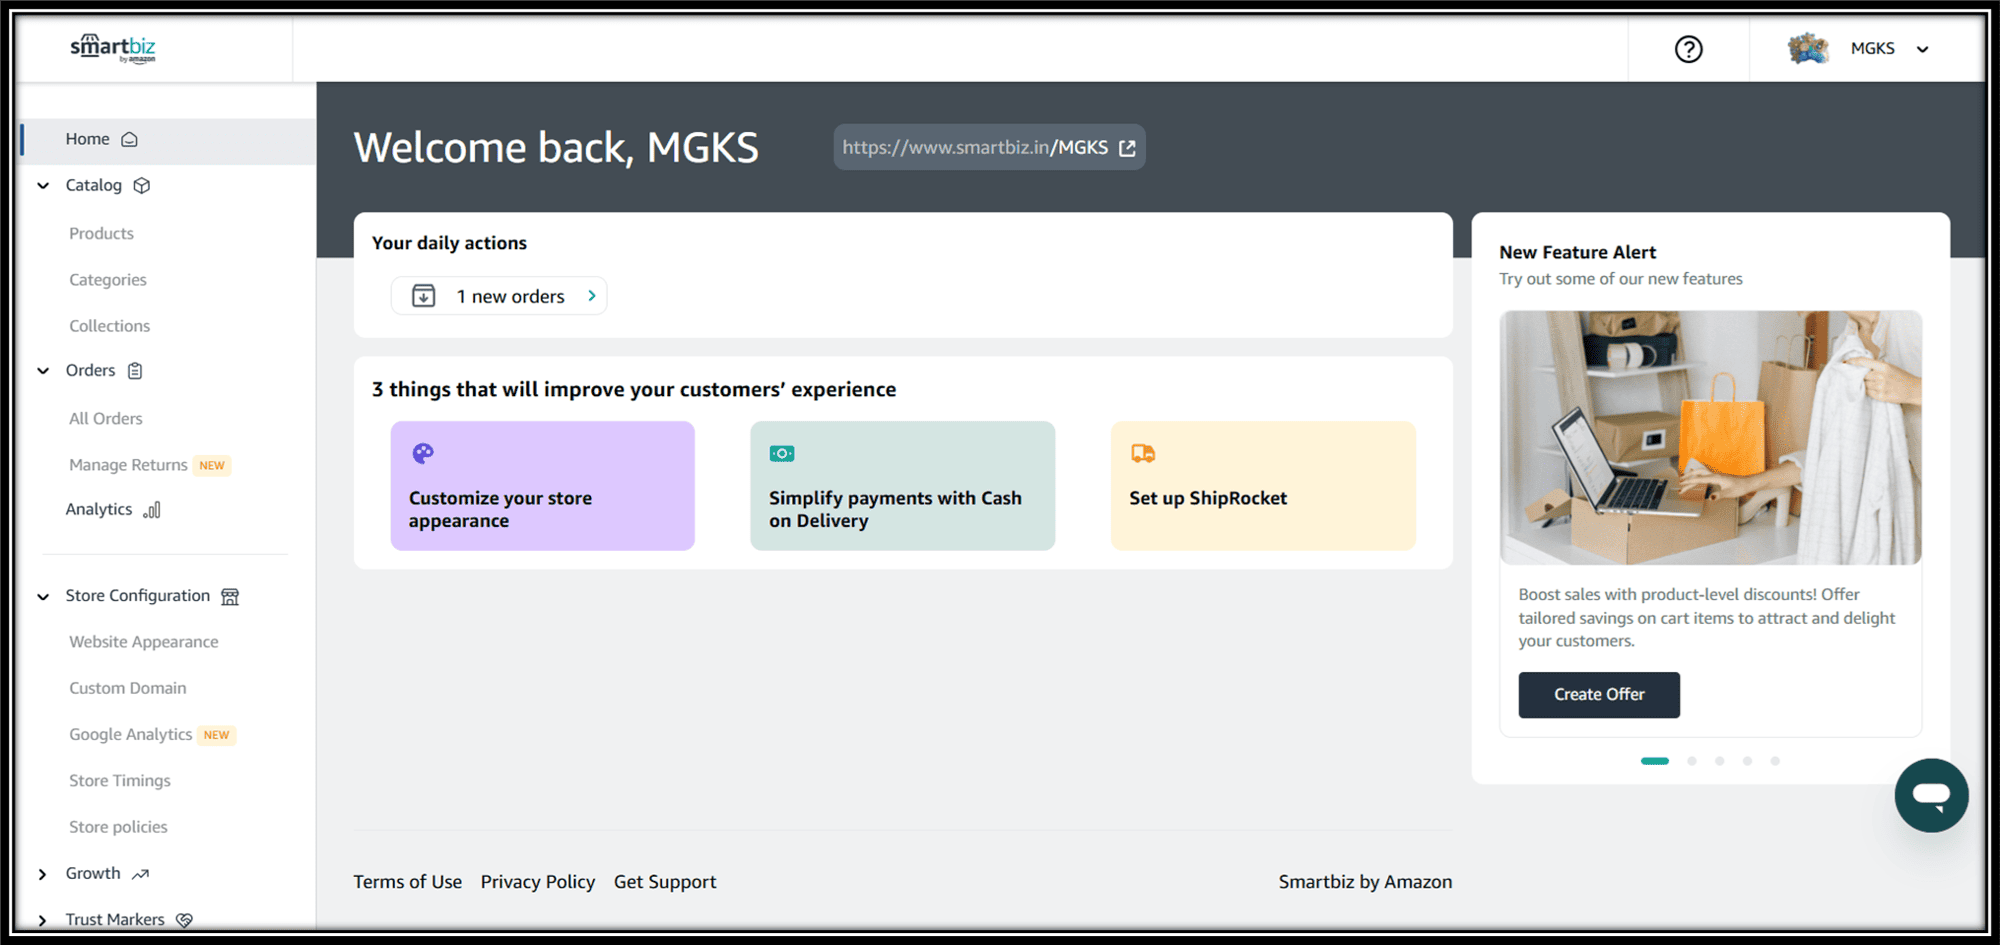Image resolution: width=2000 pixels, height=945 pixels.
Task: Click the truck icon on ShipRocket card
Action: pos(1143,454)
